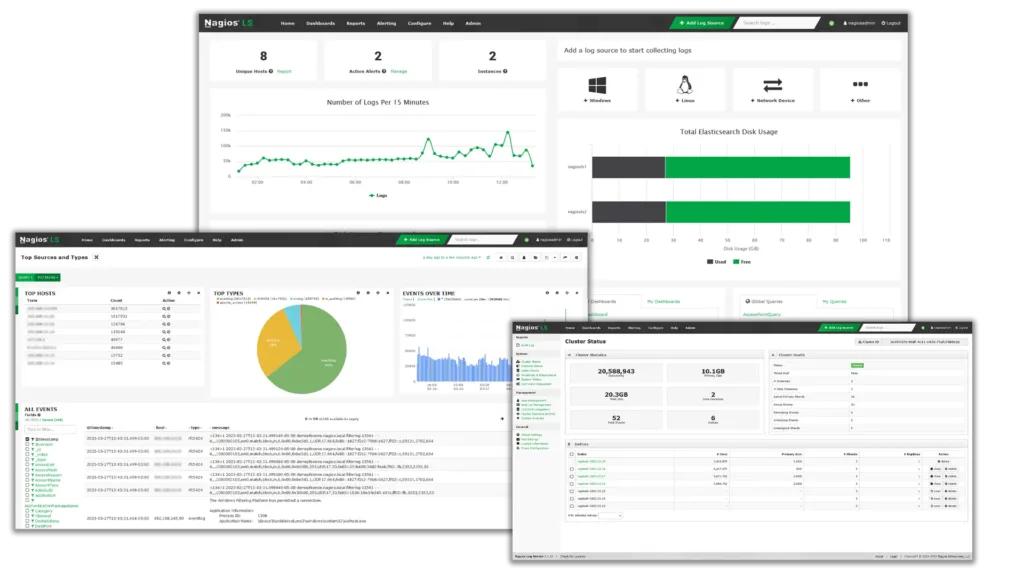
Task: Click help icon next to Instances
Action: coord(505,71)
